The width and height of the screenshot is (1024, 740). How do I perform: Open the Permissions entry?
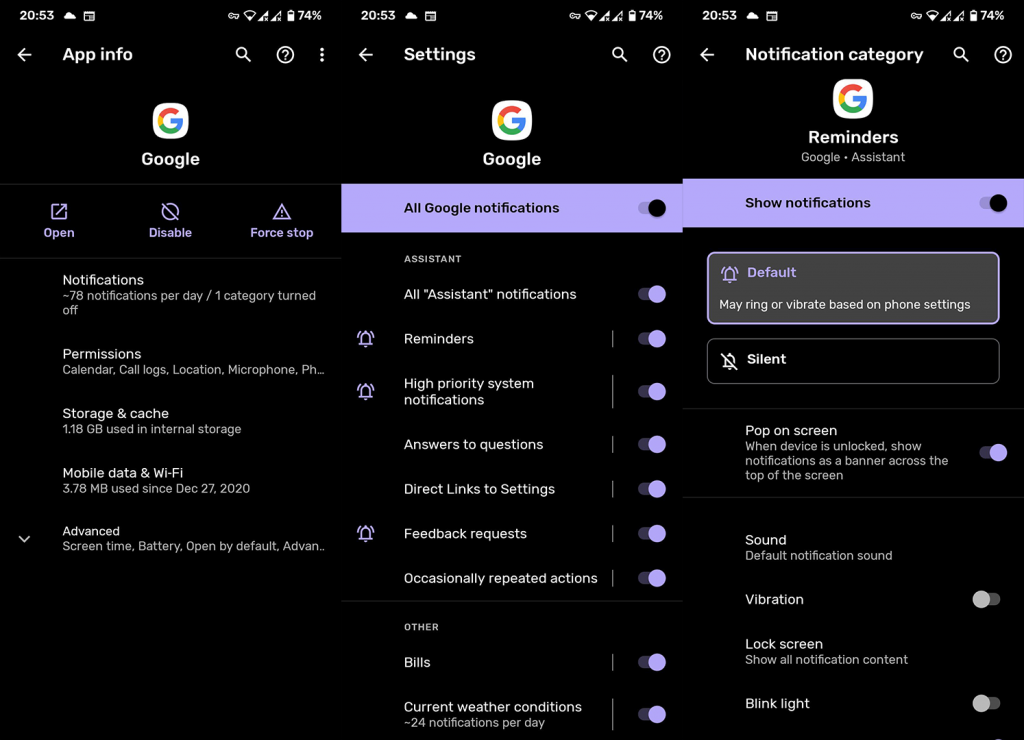coord(170,361)
